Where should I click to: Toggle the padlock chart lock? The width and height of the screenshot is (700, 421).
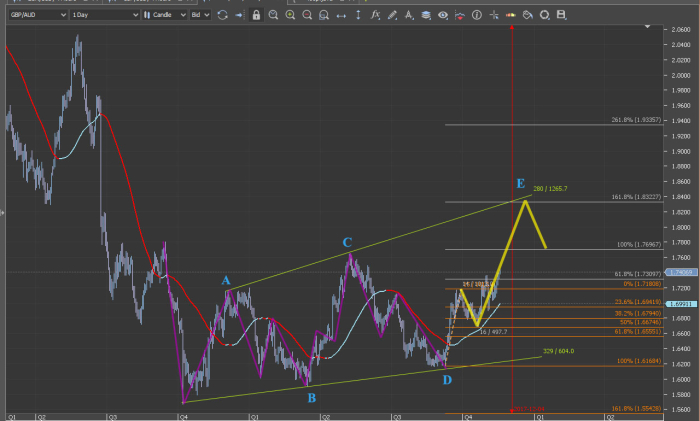click(256, 15)
